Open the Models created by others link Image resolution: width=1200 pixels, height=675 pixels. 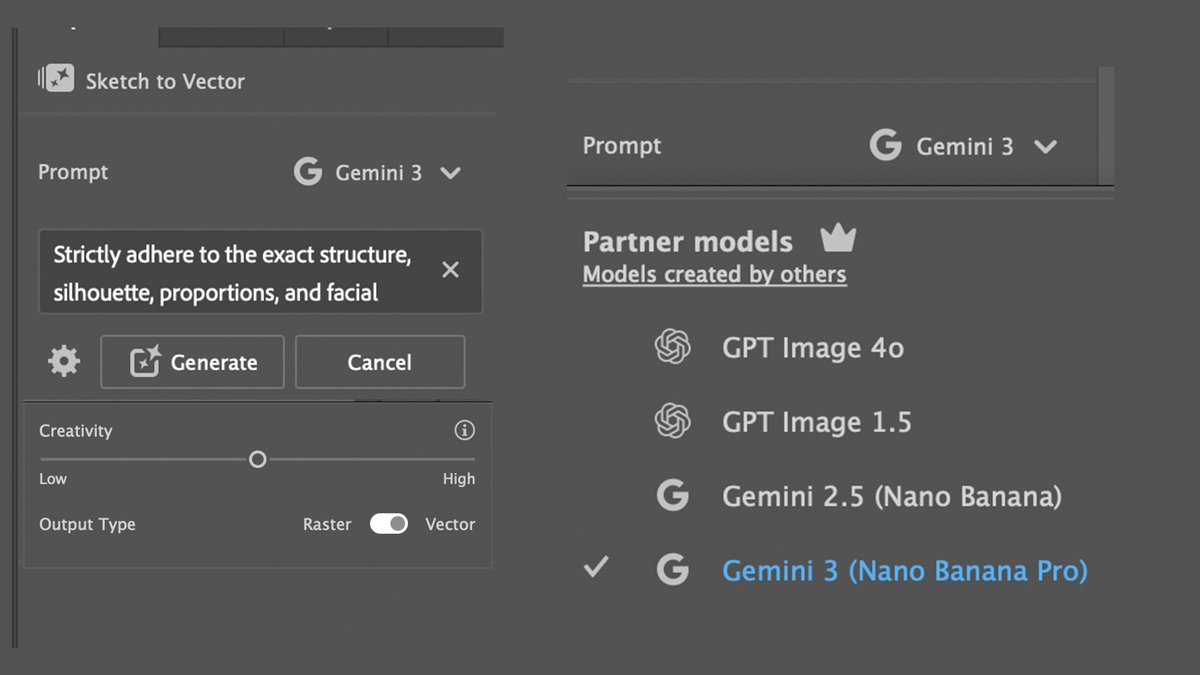click(x=715, y=274)
